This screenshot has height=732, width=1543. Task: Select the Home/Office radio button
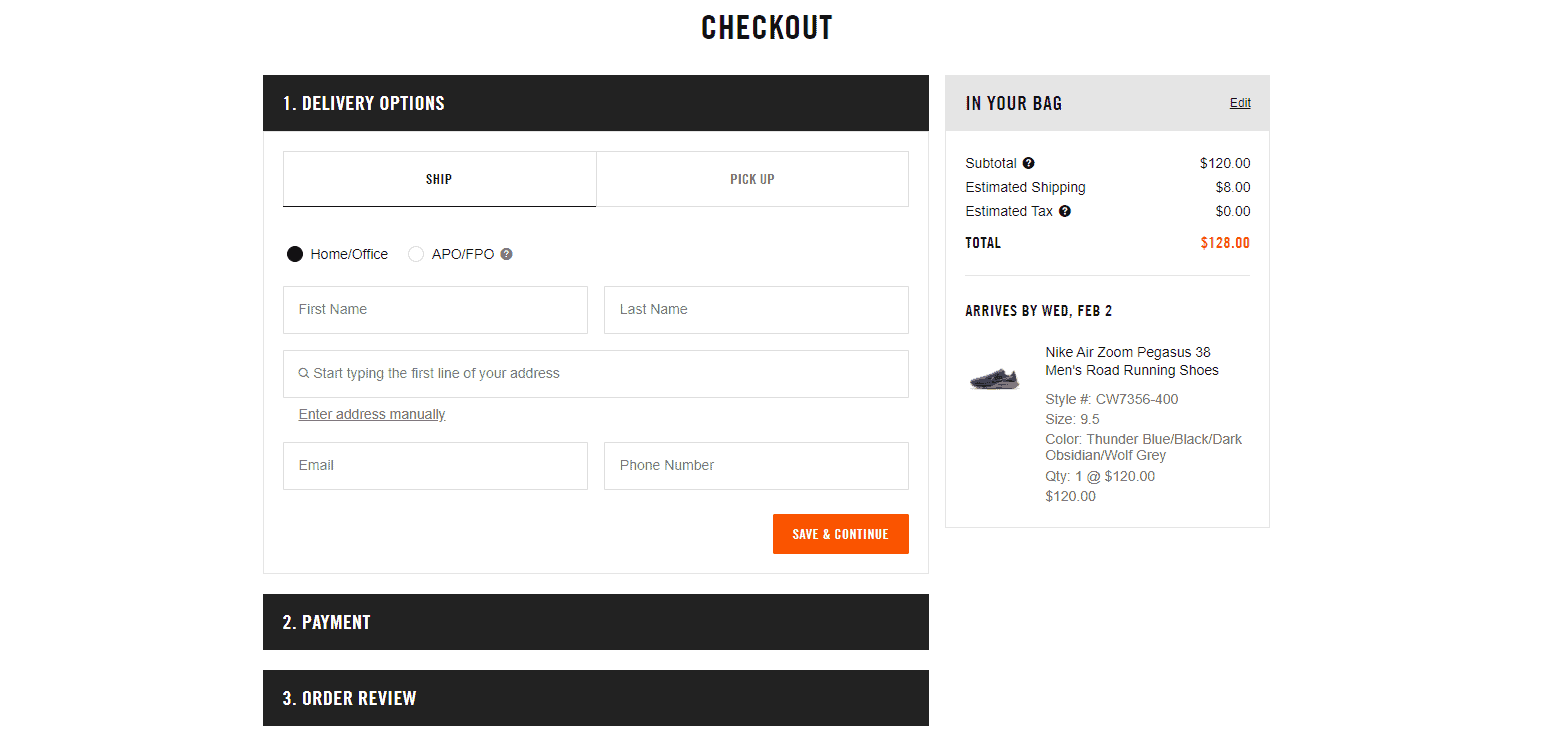(x=295, y=254)
